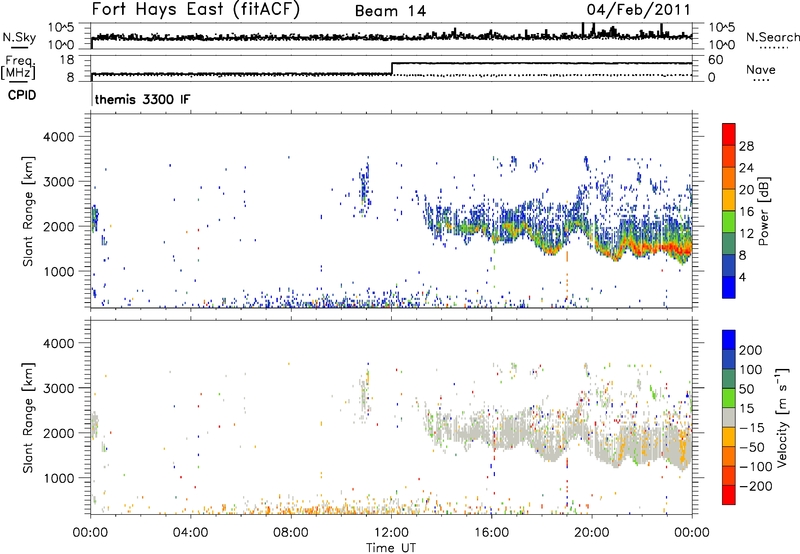Screen dimensions: 800x554
Task: Click the blue scatter cluster near 11:00 in power panel
Action: (x=364, y=187)
